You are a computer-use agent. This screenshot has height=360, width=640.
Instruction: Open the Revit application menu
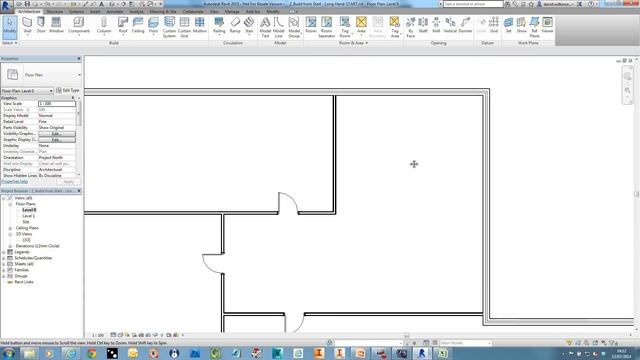6,6
